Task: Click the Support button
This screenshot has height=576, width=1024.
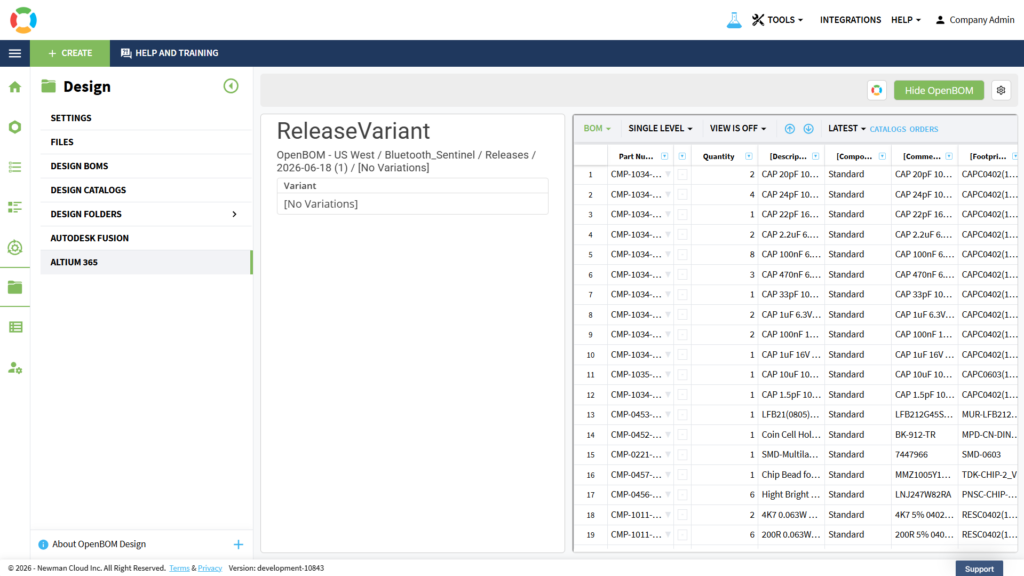Action: tap(979, 569)
